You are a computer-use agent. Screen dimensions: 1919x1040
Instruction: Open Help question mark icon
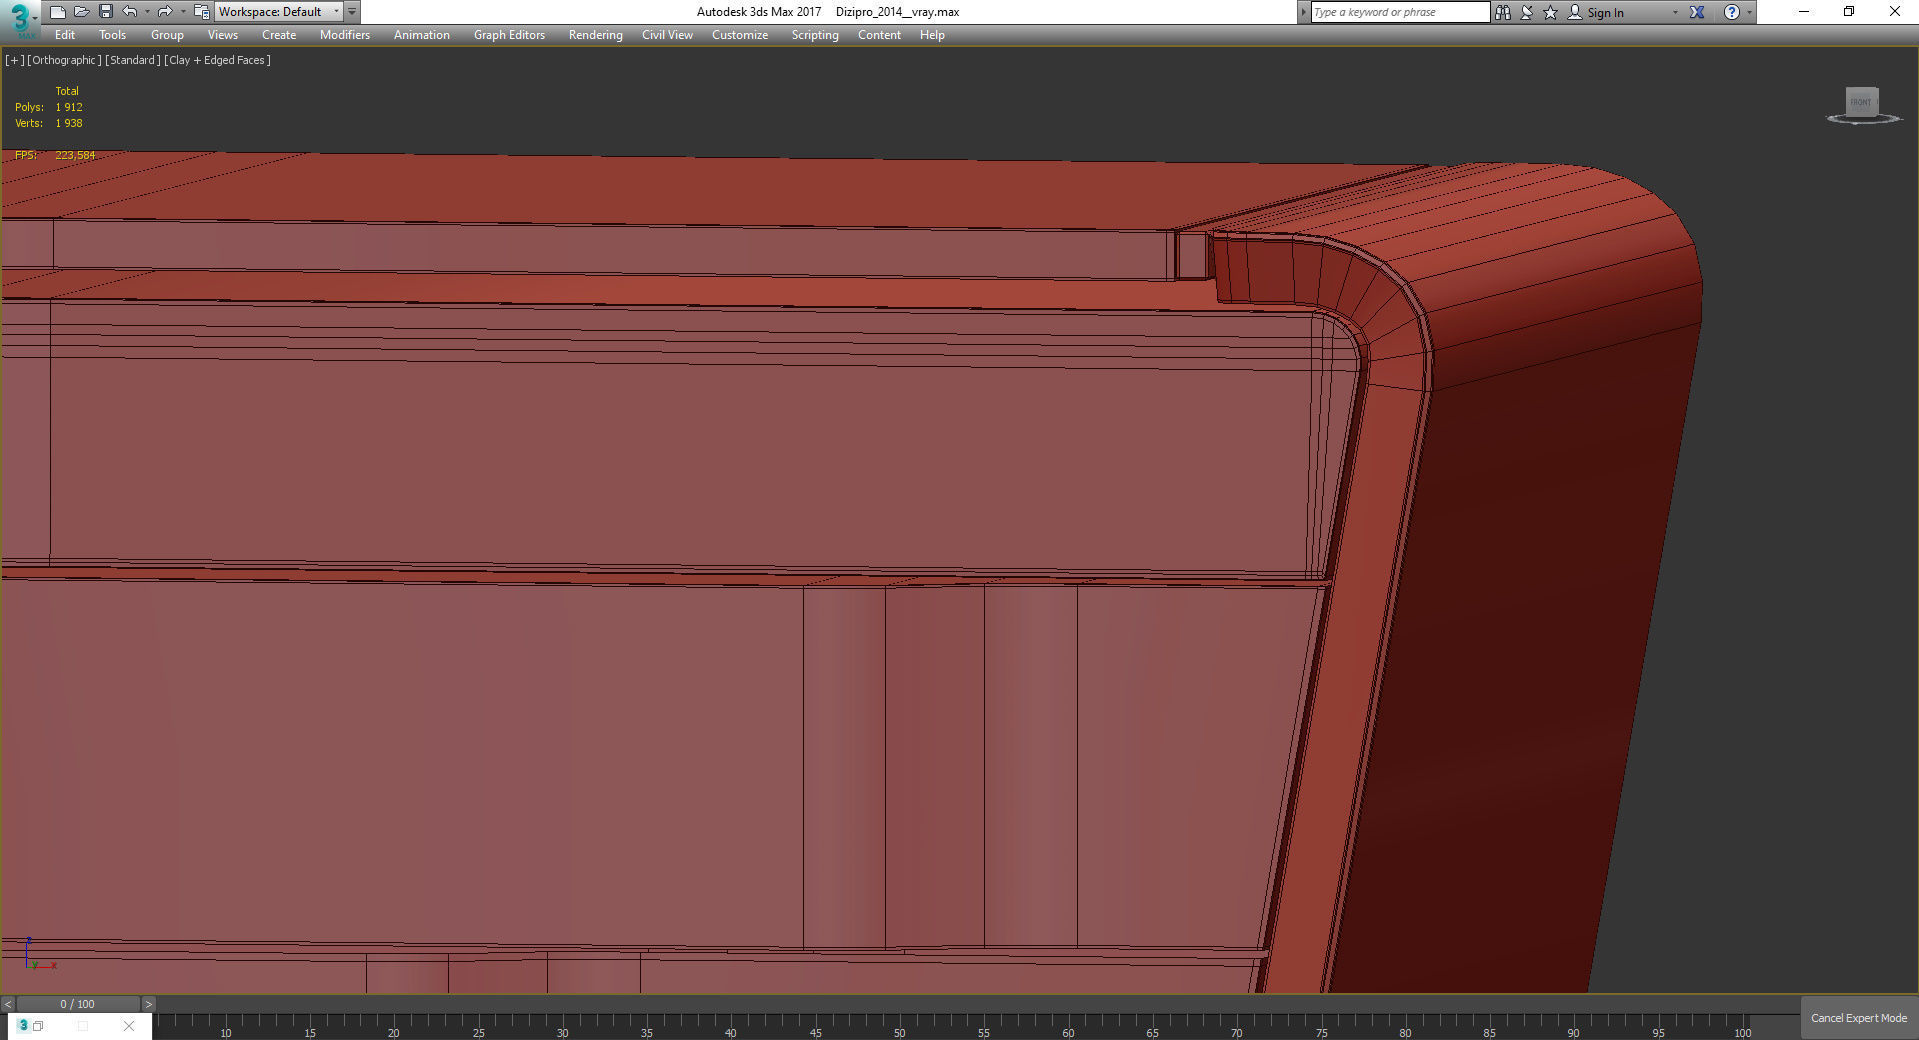pos(1732,12)
